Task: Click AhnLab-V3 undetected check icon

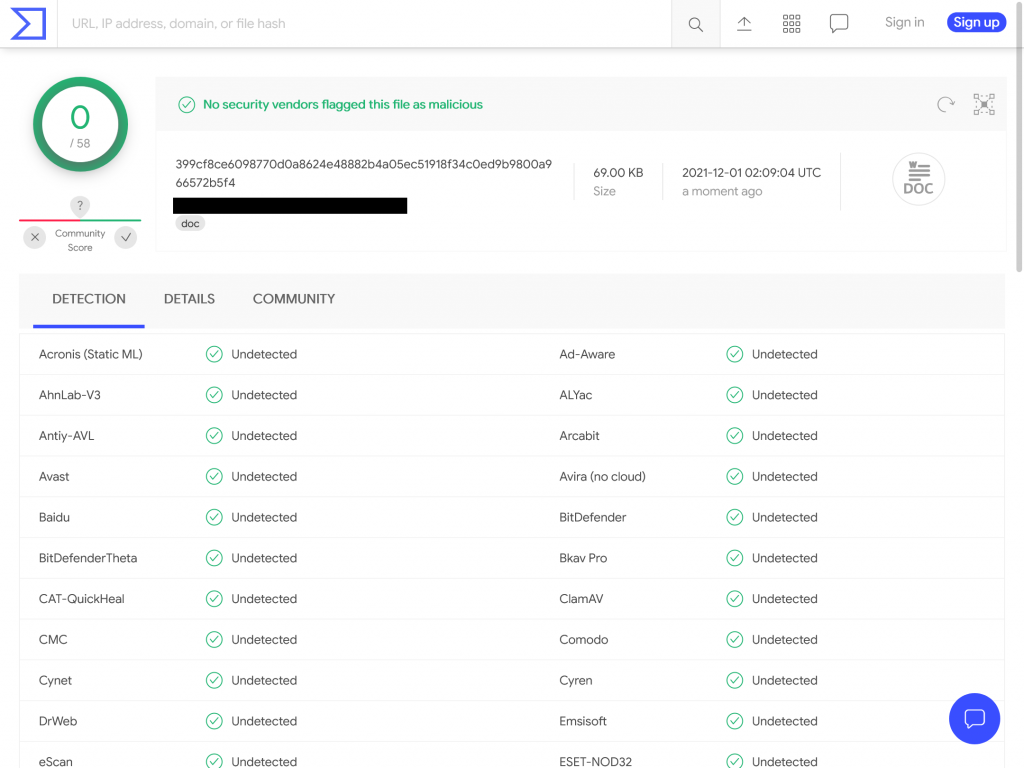Action: tap(214, 395)
